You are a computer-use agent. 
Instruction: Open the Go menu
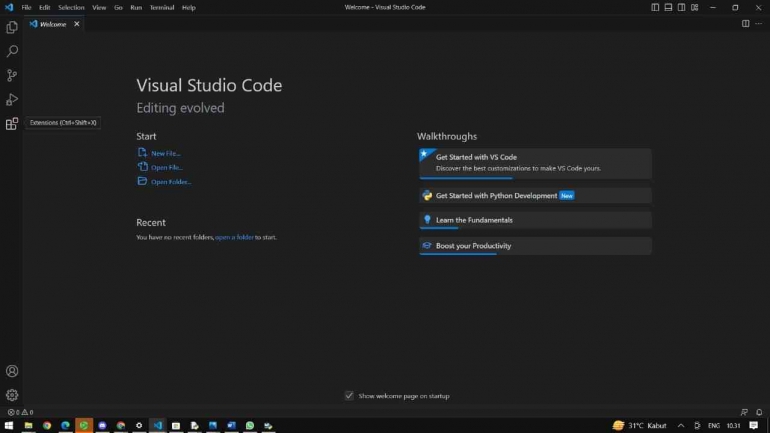pos(118,7)
